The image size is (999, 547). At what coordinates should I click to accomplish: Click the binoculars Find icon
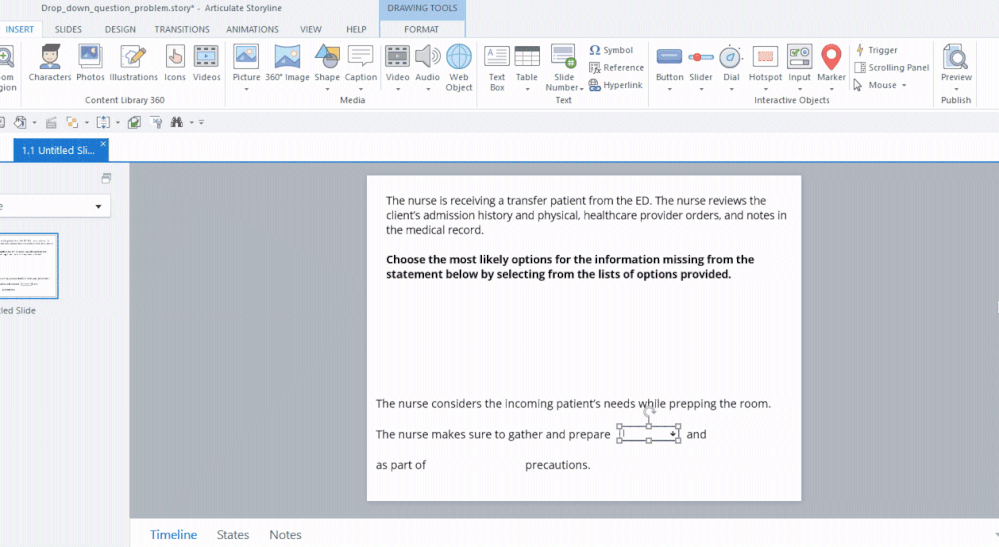tap(176, 122)
